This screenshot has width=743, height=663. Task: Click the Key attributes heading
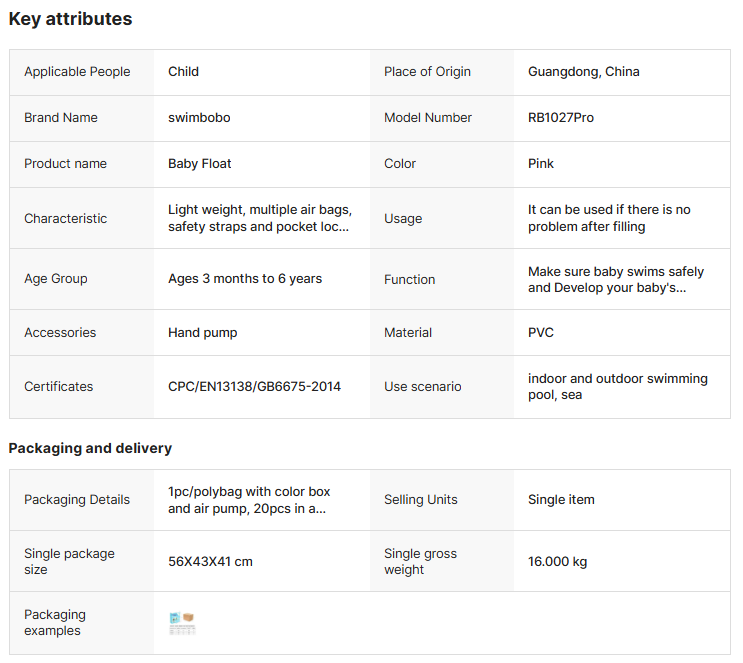tap(70, 19)
